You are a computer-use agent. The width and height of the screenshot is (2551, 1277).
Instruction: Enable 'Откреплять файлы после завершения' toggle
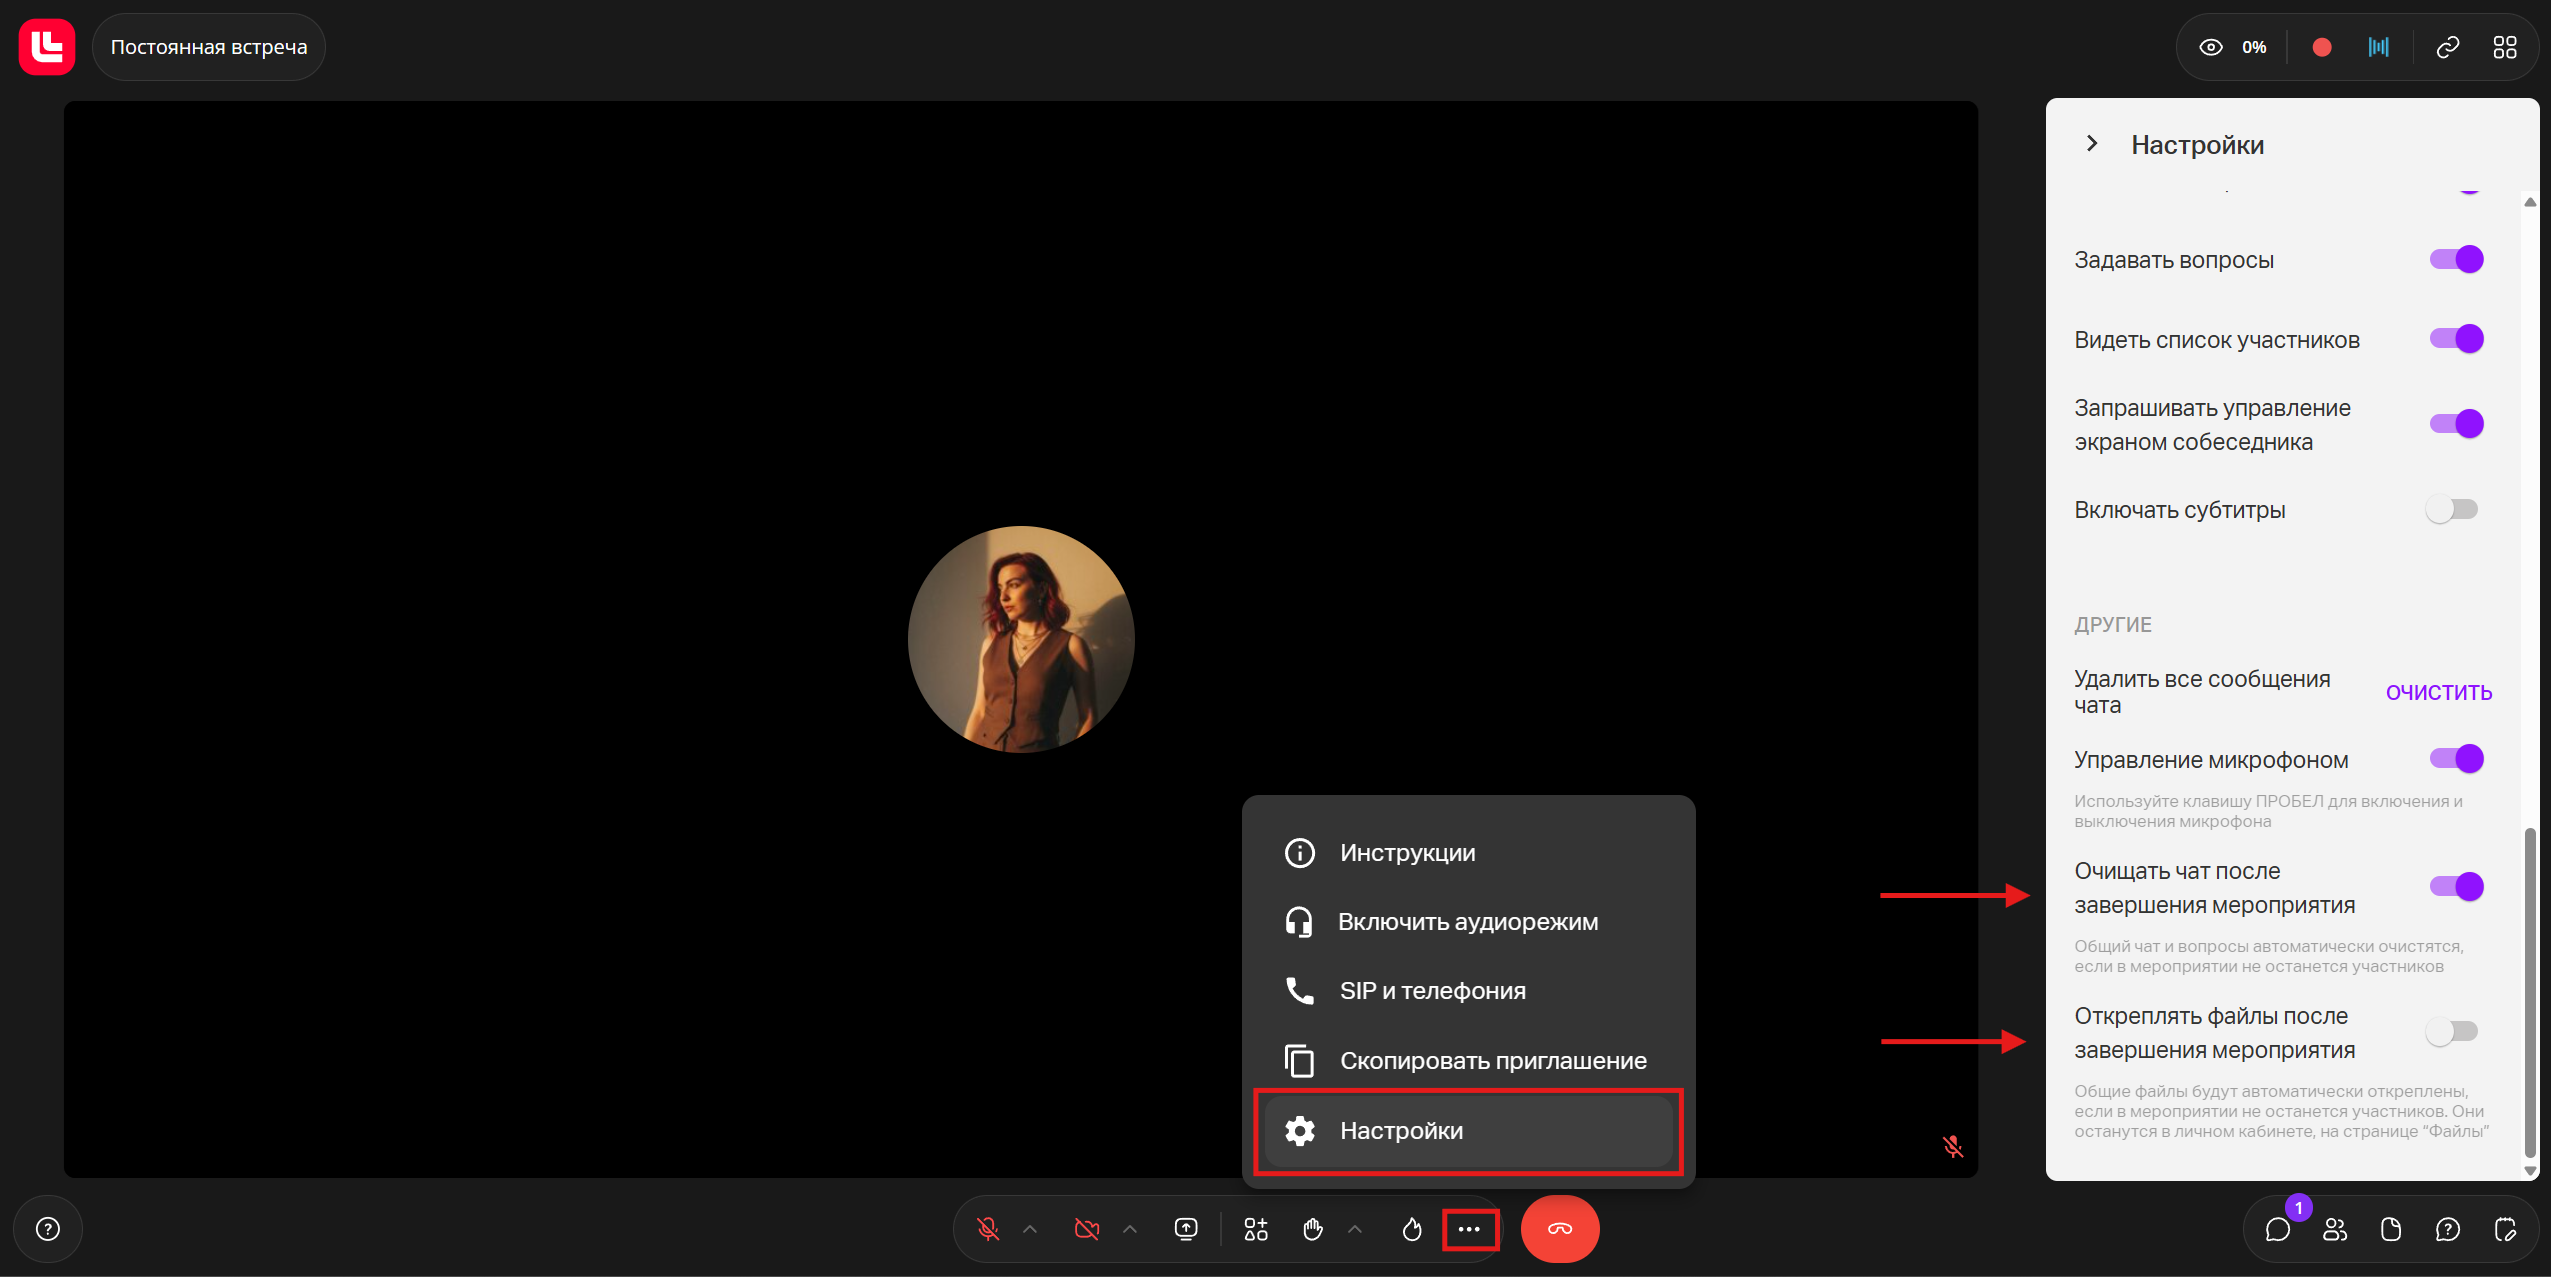point(2451,1031)
